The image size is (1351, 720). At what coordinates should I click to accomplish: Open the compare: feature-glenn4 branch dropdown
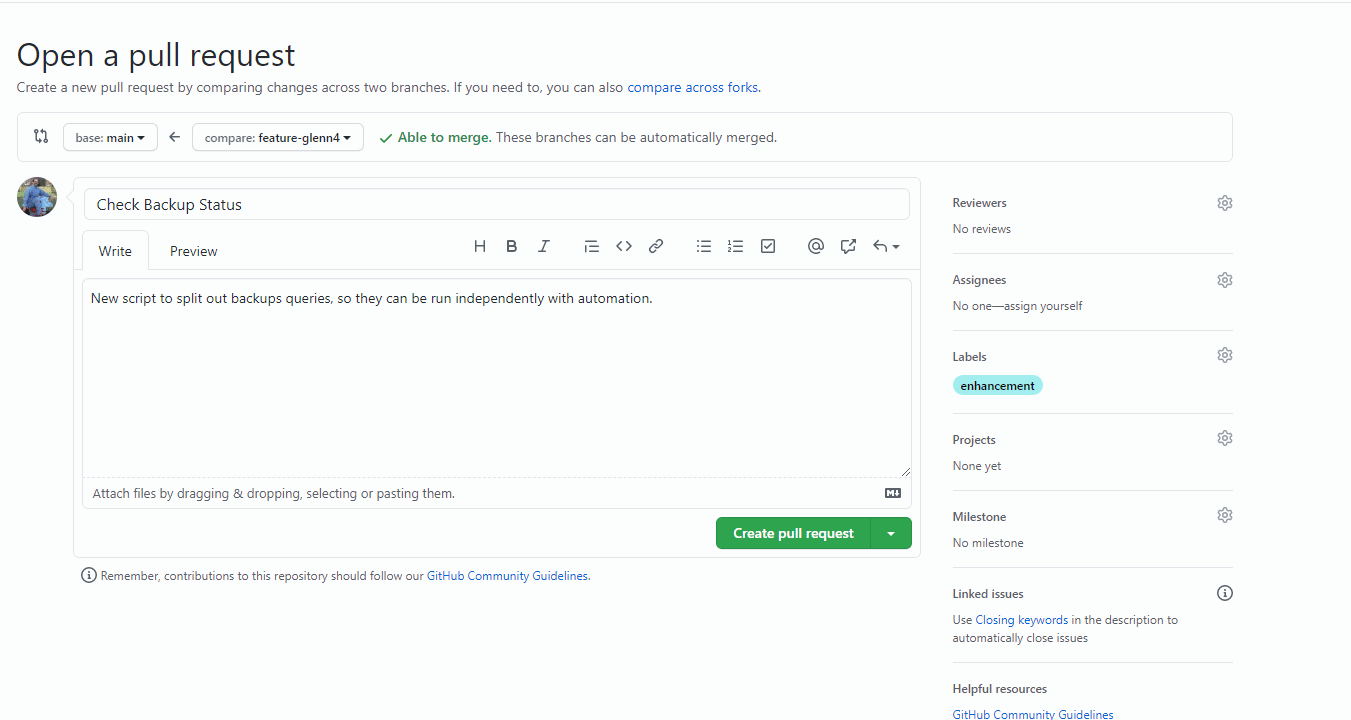277,138
